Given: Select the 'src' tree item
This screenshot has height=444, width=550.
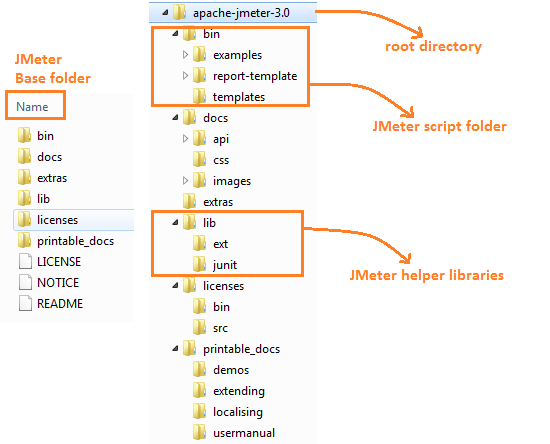Looking at the screenshot, I should [220, 328].
